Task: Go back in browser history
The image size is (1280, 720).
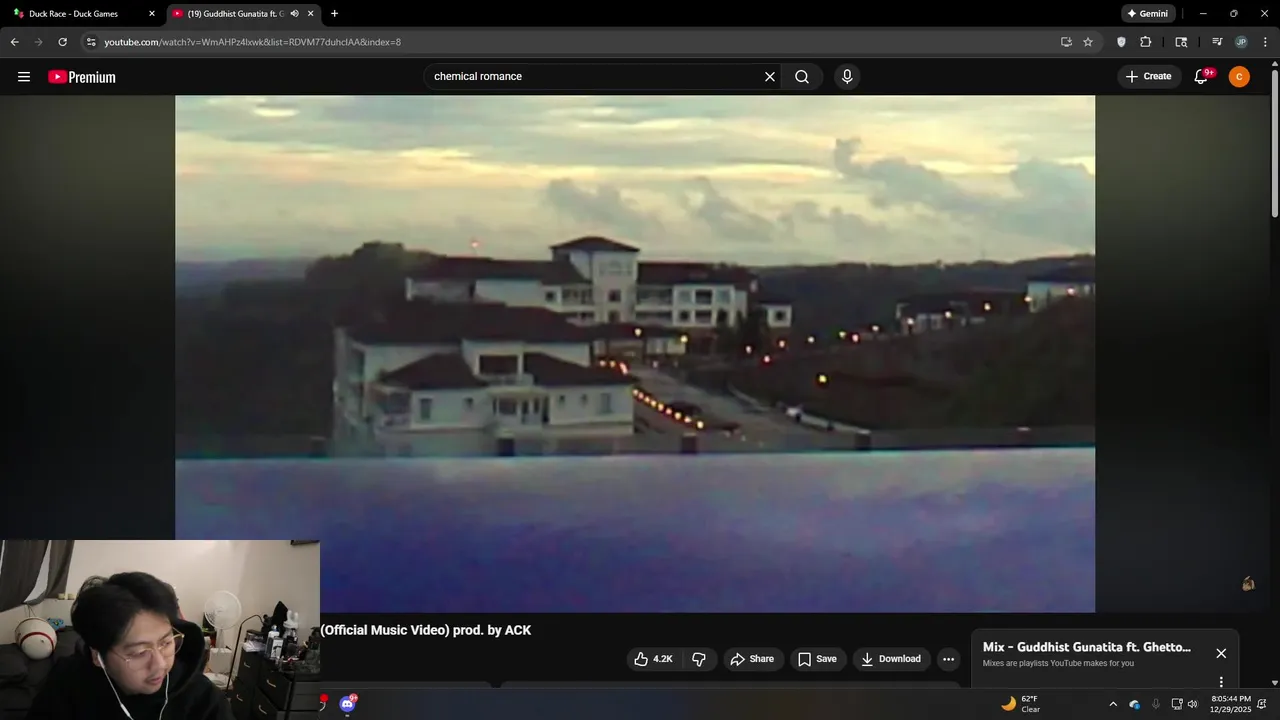Action: pyautogui.click(x=14, y=42)
